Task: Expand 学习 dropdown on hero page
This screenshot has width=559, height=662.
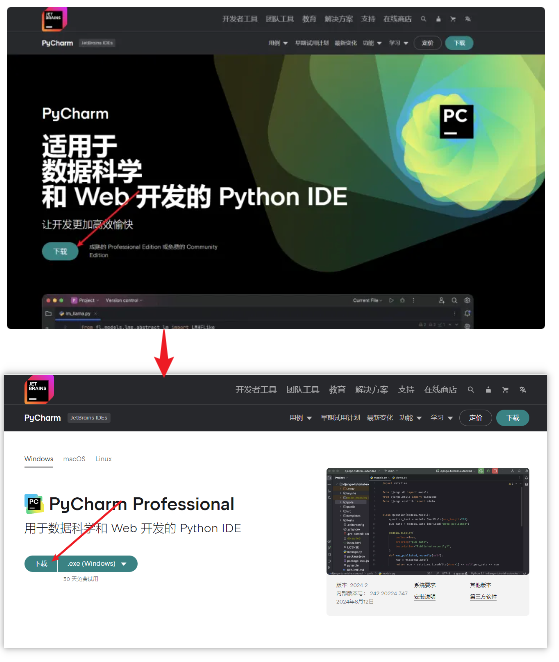Action: (399, 43)
